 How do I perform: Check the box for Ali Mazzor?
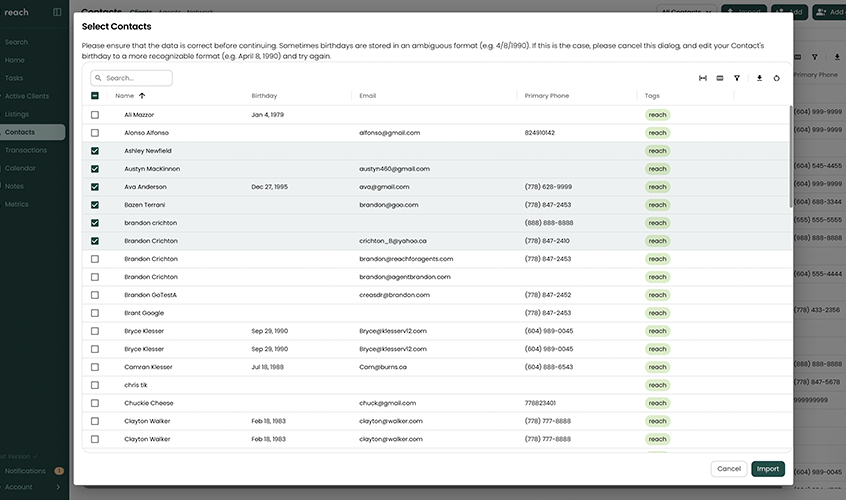(x=95, y=115)
